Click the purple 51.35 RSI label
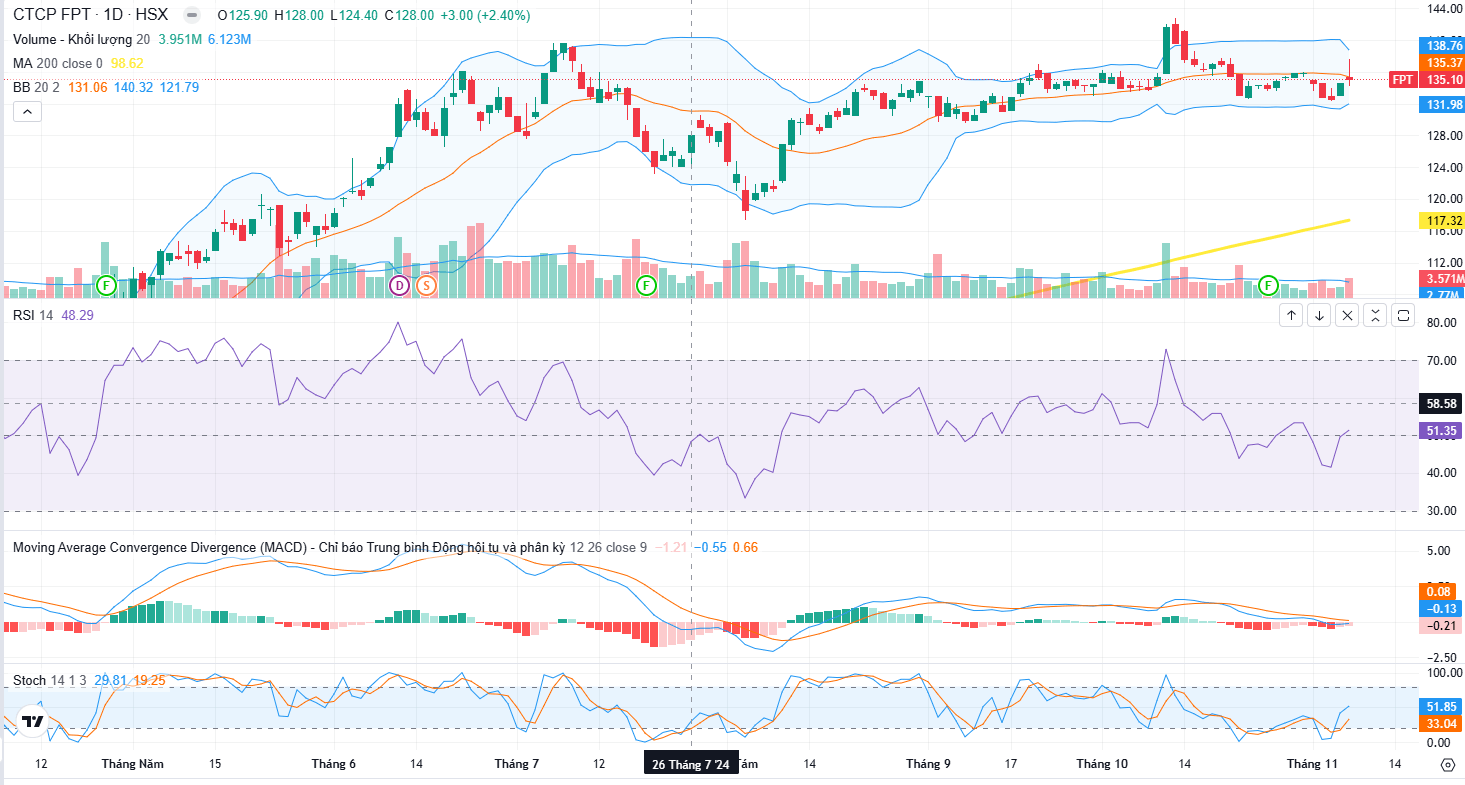Viewport: 1465px width, 785px height. (1441, 430)
